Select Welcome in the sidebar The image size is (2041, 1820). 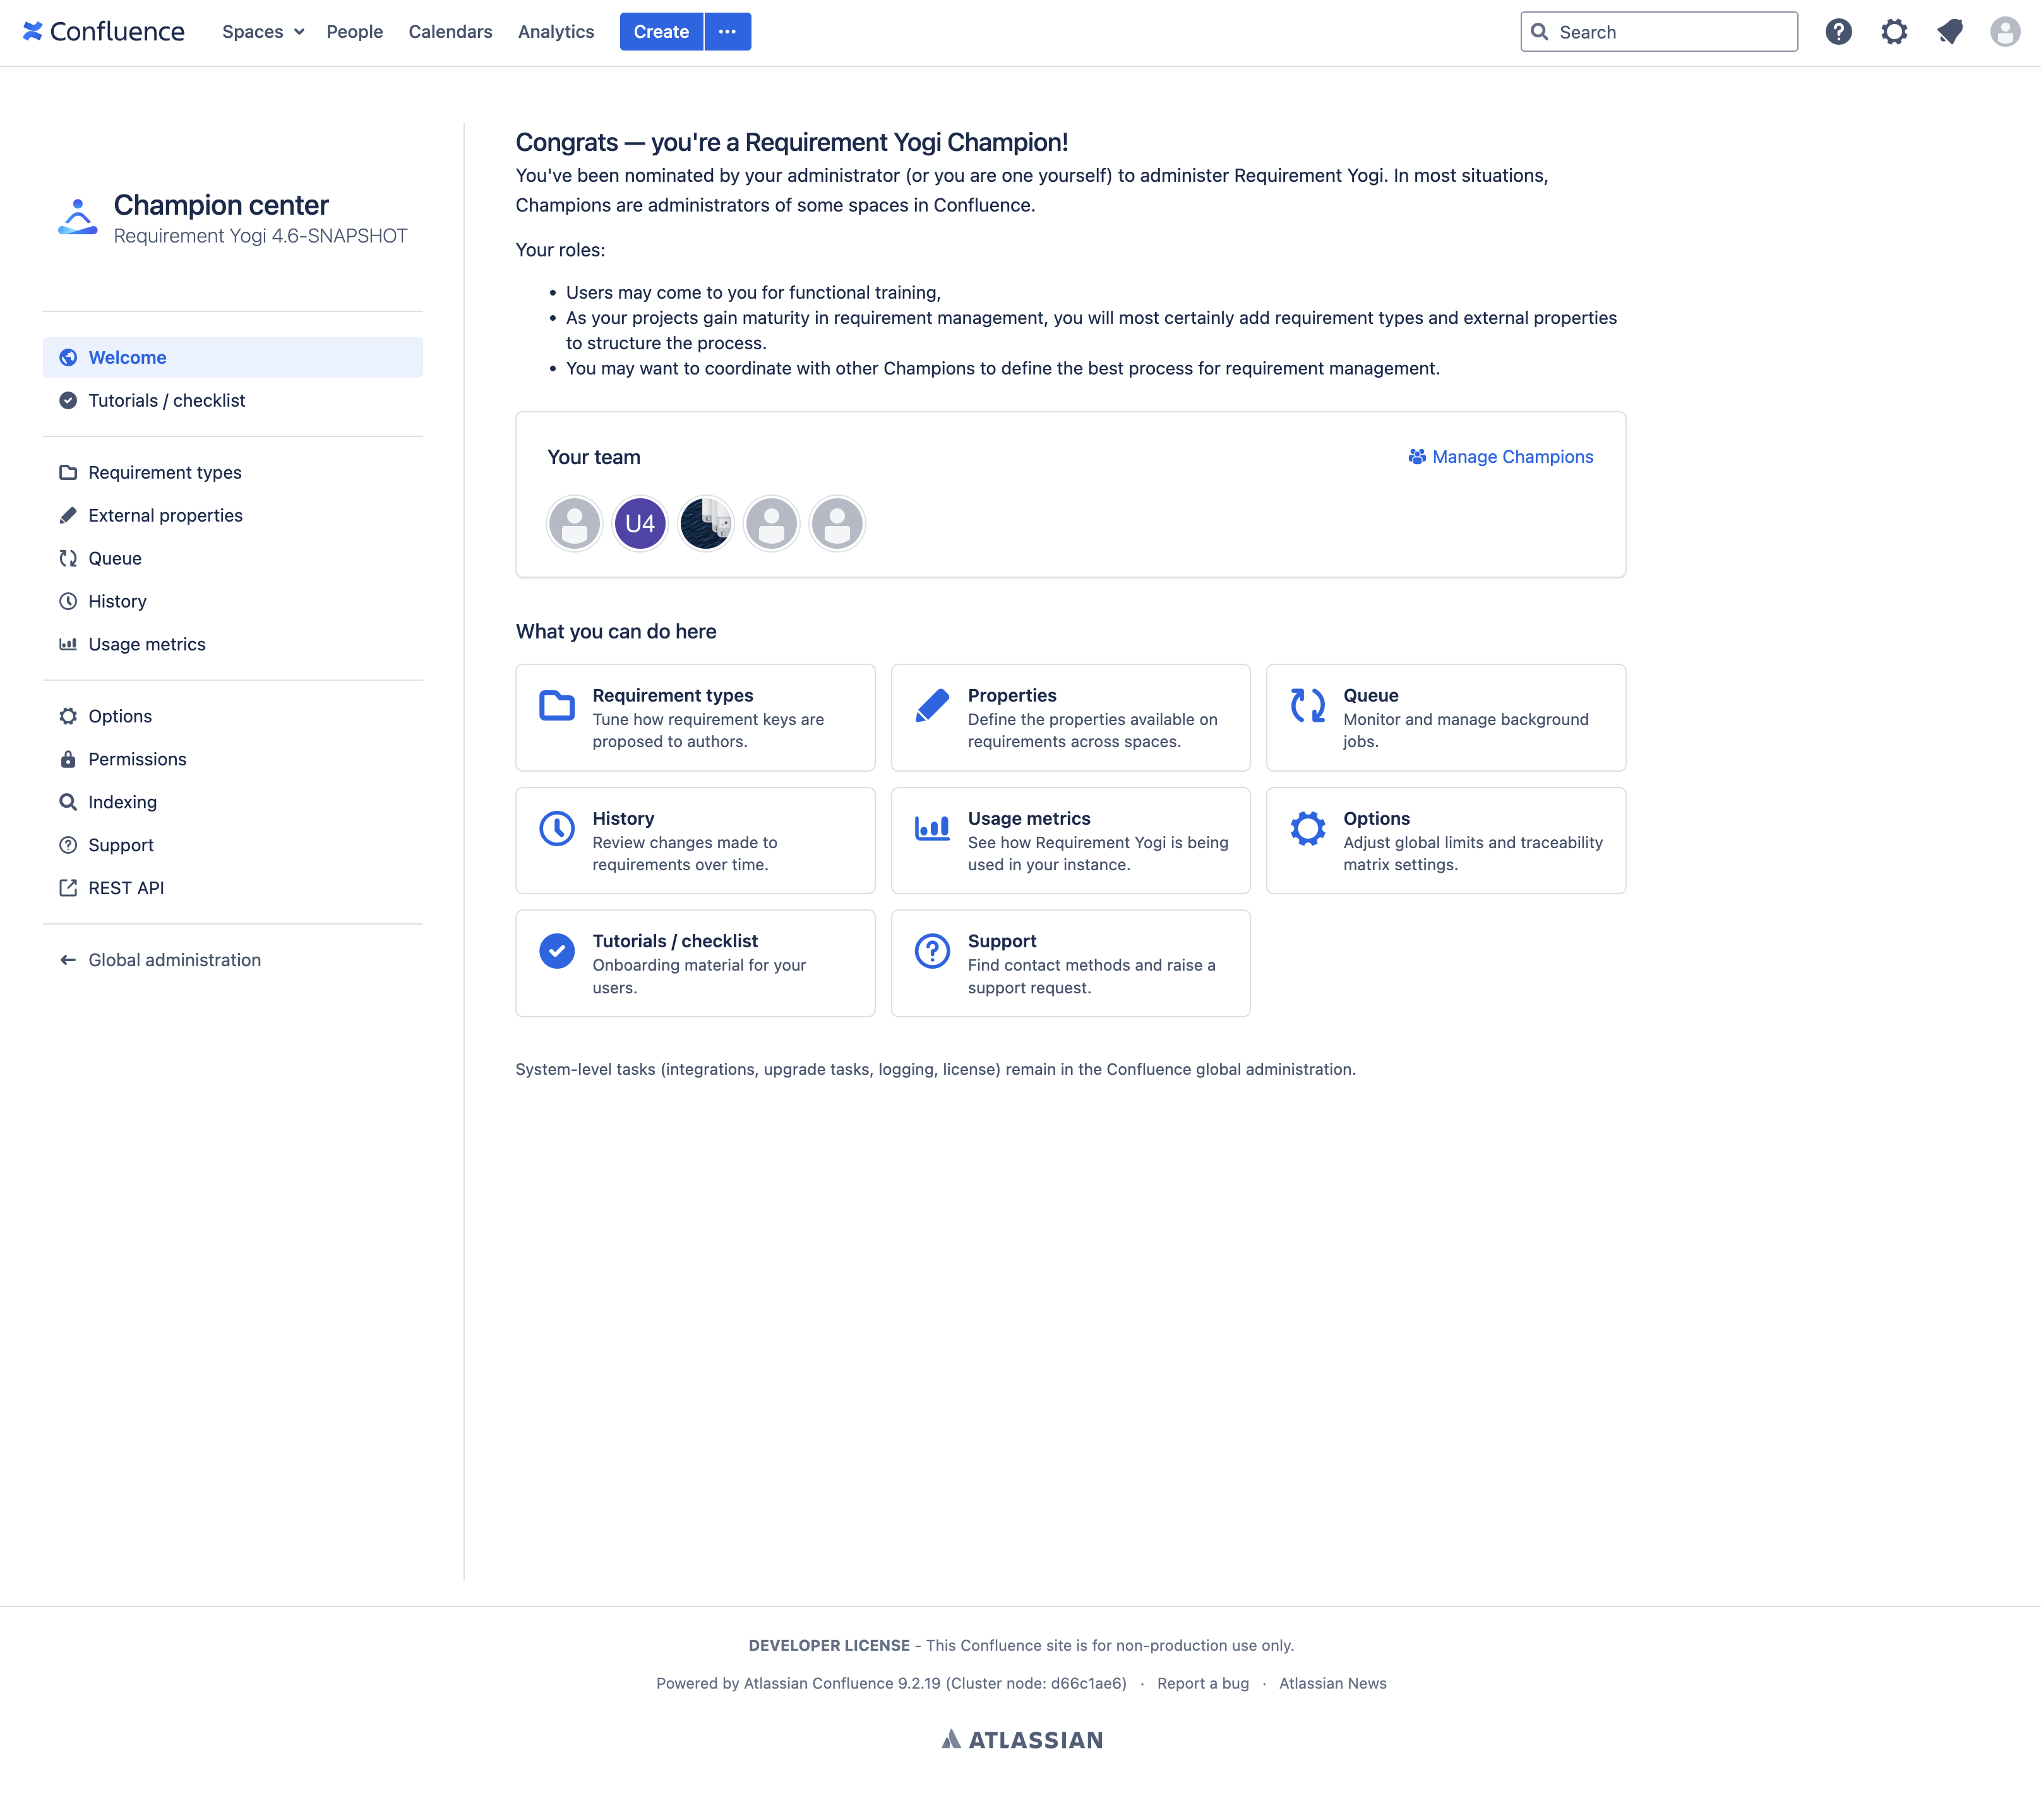tap(233, 358)
